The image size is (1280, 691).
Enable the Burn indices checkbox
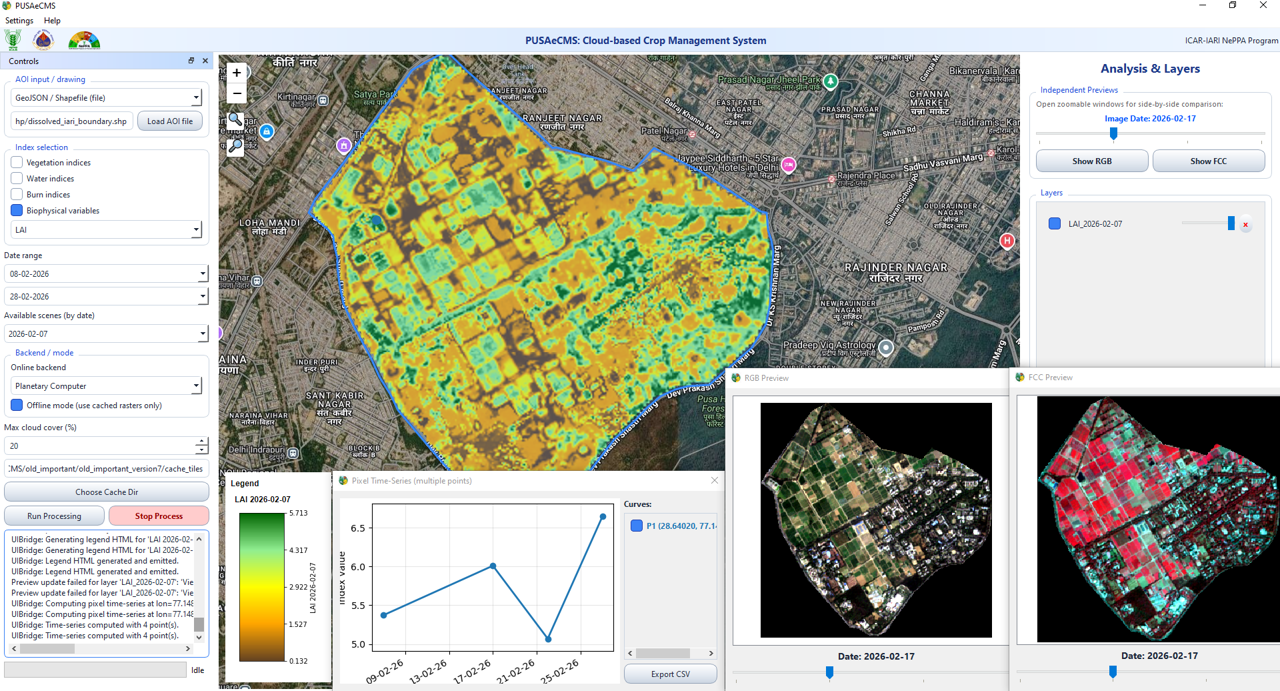17,194
